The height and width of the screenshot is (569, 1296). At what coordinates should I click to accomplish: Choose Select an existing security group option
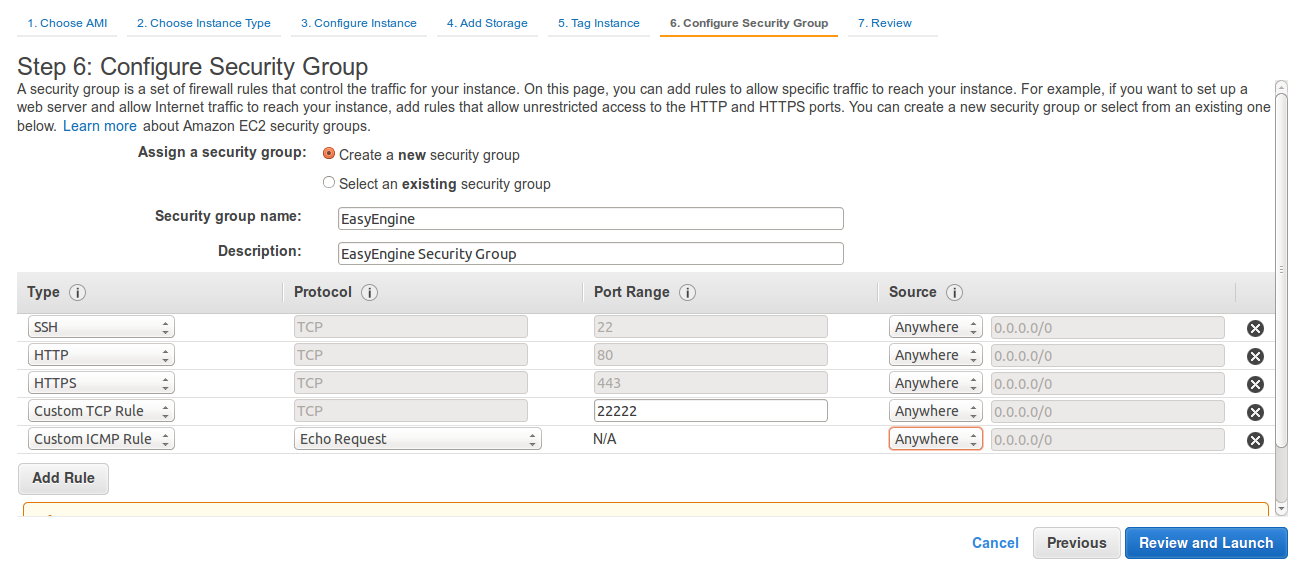point(329,183)
